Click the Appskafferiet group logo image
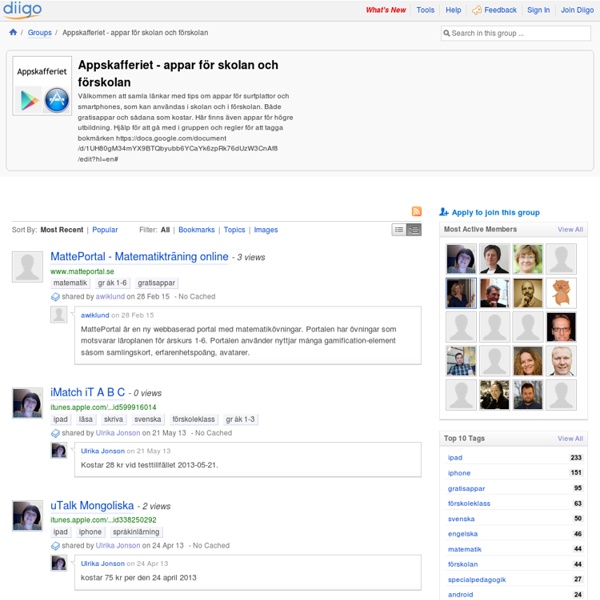This screenshot has width=600, height=600. click(42, 86)
